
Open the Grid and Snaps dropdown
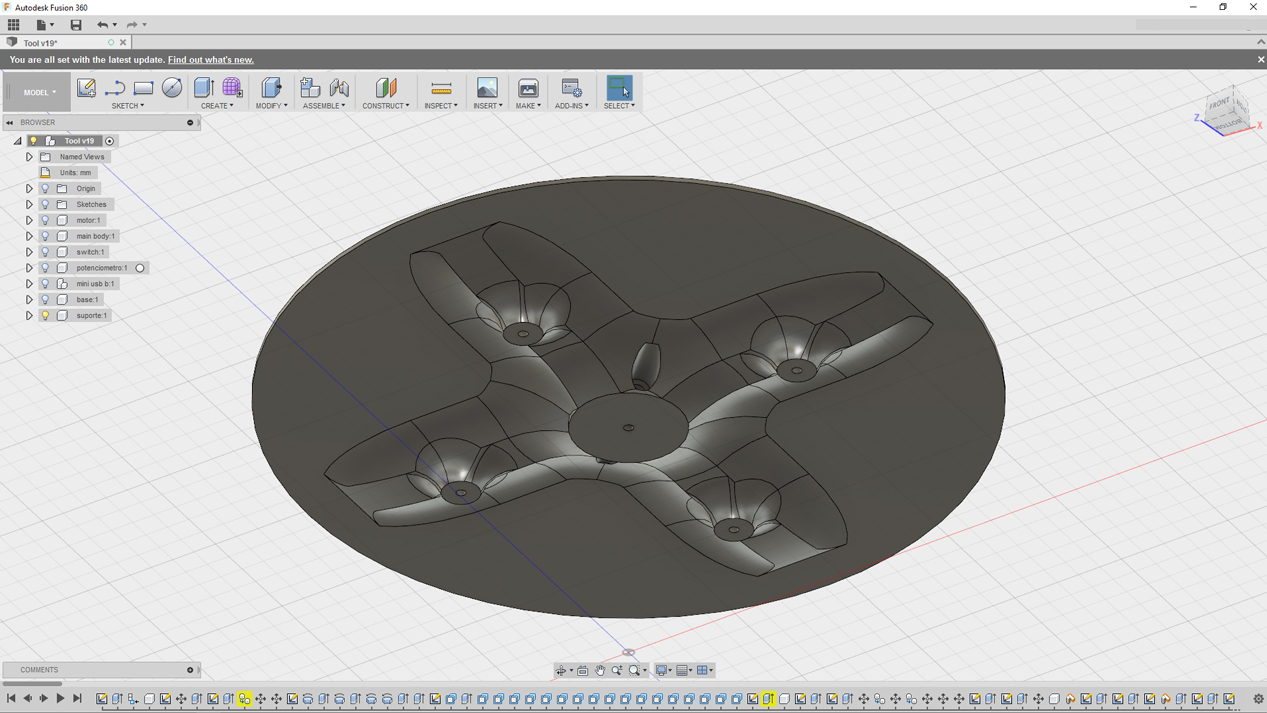click(x=685, y=670)
